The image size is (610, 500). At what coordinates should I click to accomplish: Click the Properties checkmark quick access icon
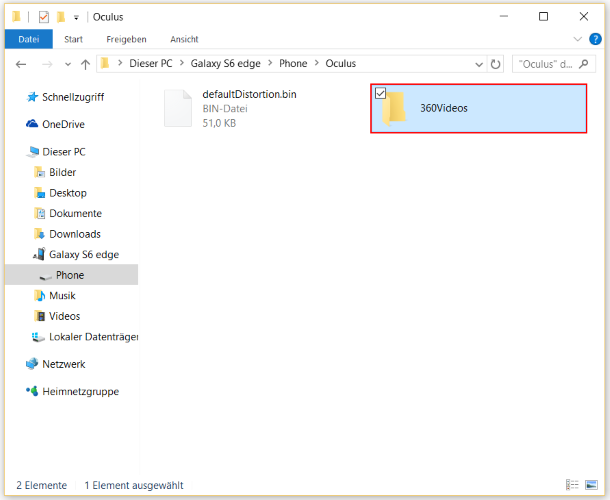(44, 17)
